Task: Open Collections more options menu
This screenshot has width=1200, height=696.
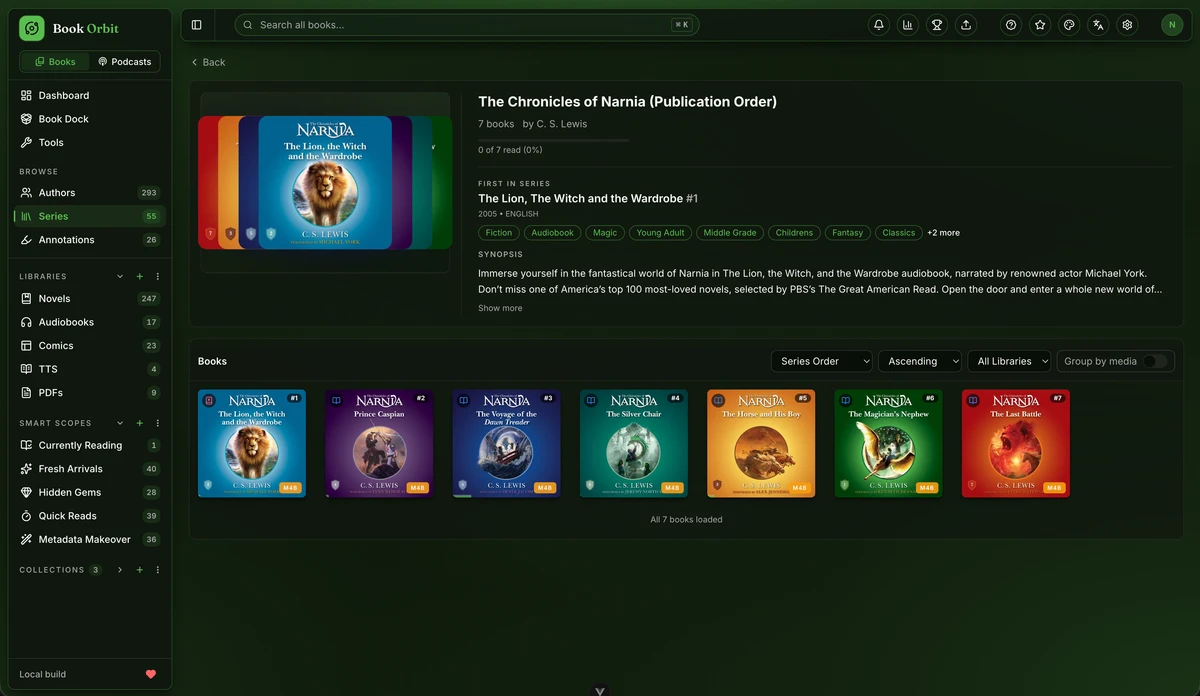Action: click(158, 570)
